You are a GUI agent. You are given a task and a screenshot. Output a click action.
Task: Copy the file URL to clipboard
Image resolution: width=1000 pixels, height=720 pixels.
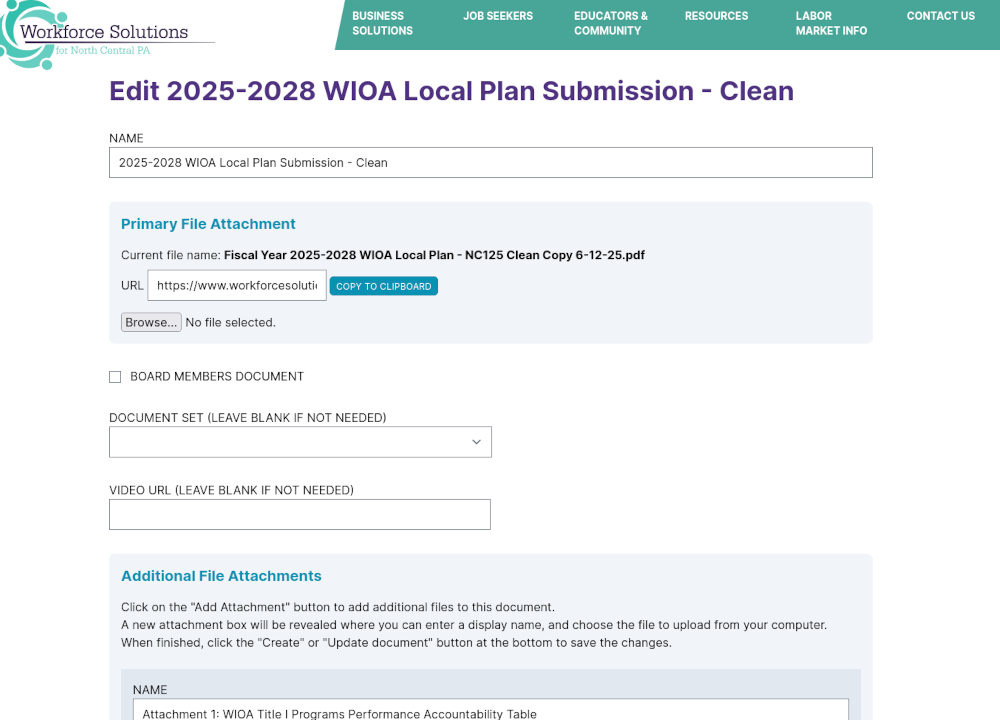pos(383,286)
